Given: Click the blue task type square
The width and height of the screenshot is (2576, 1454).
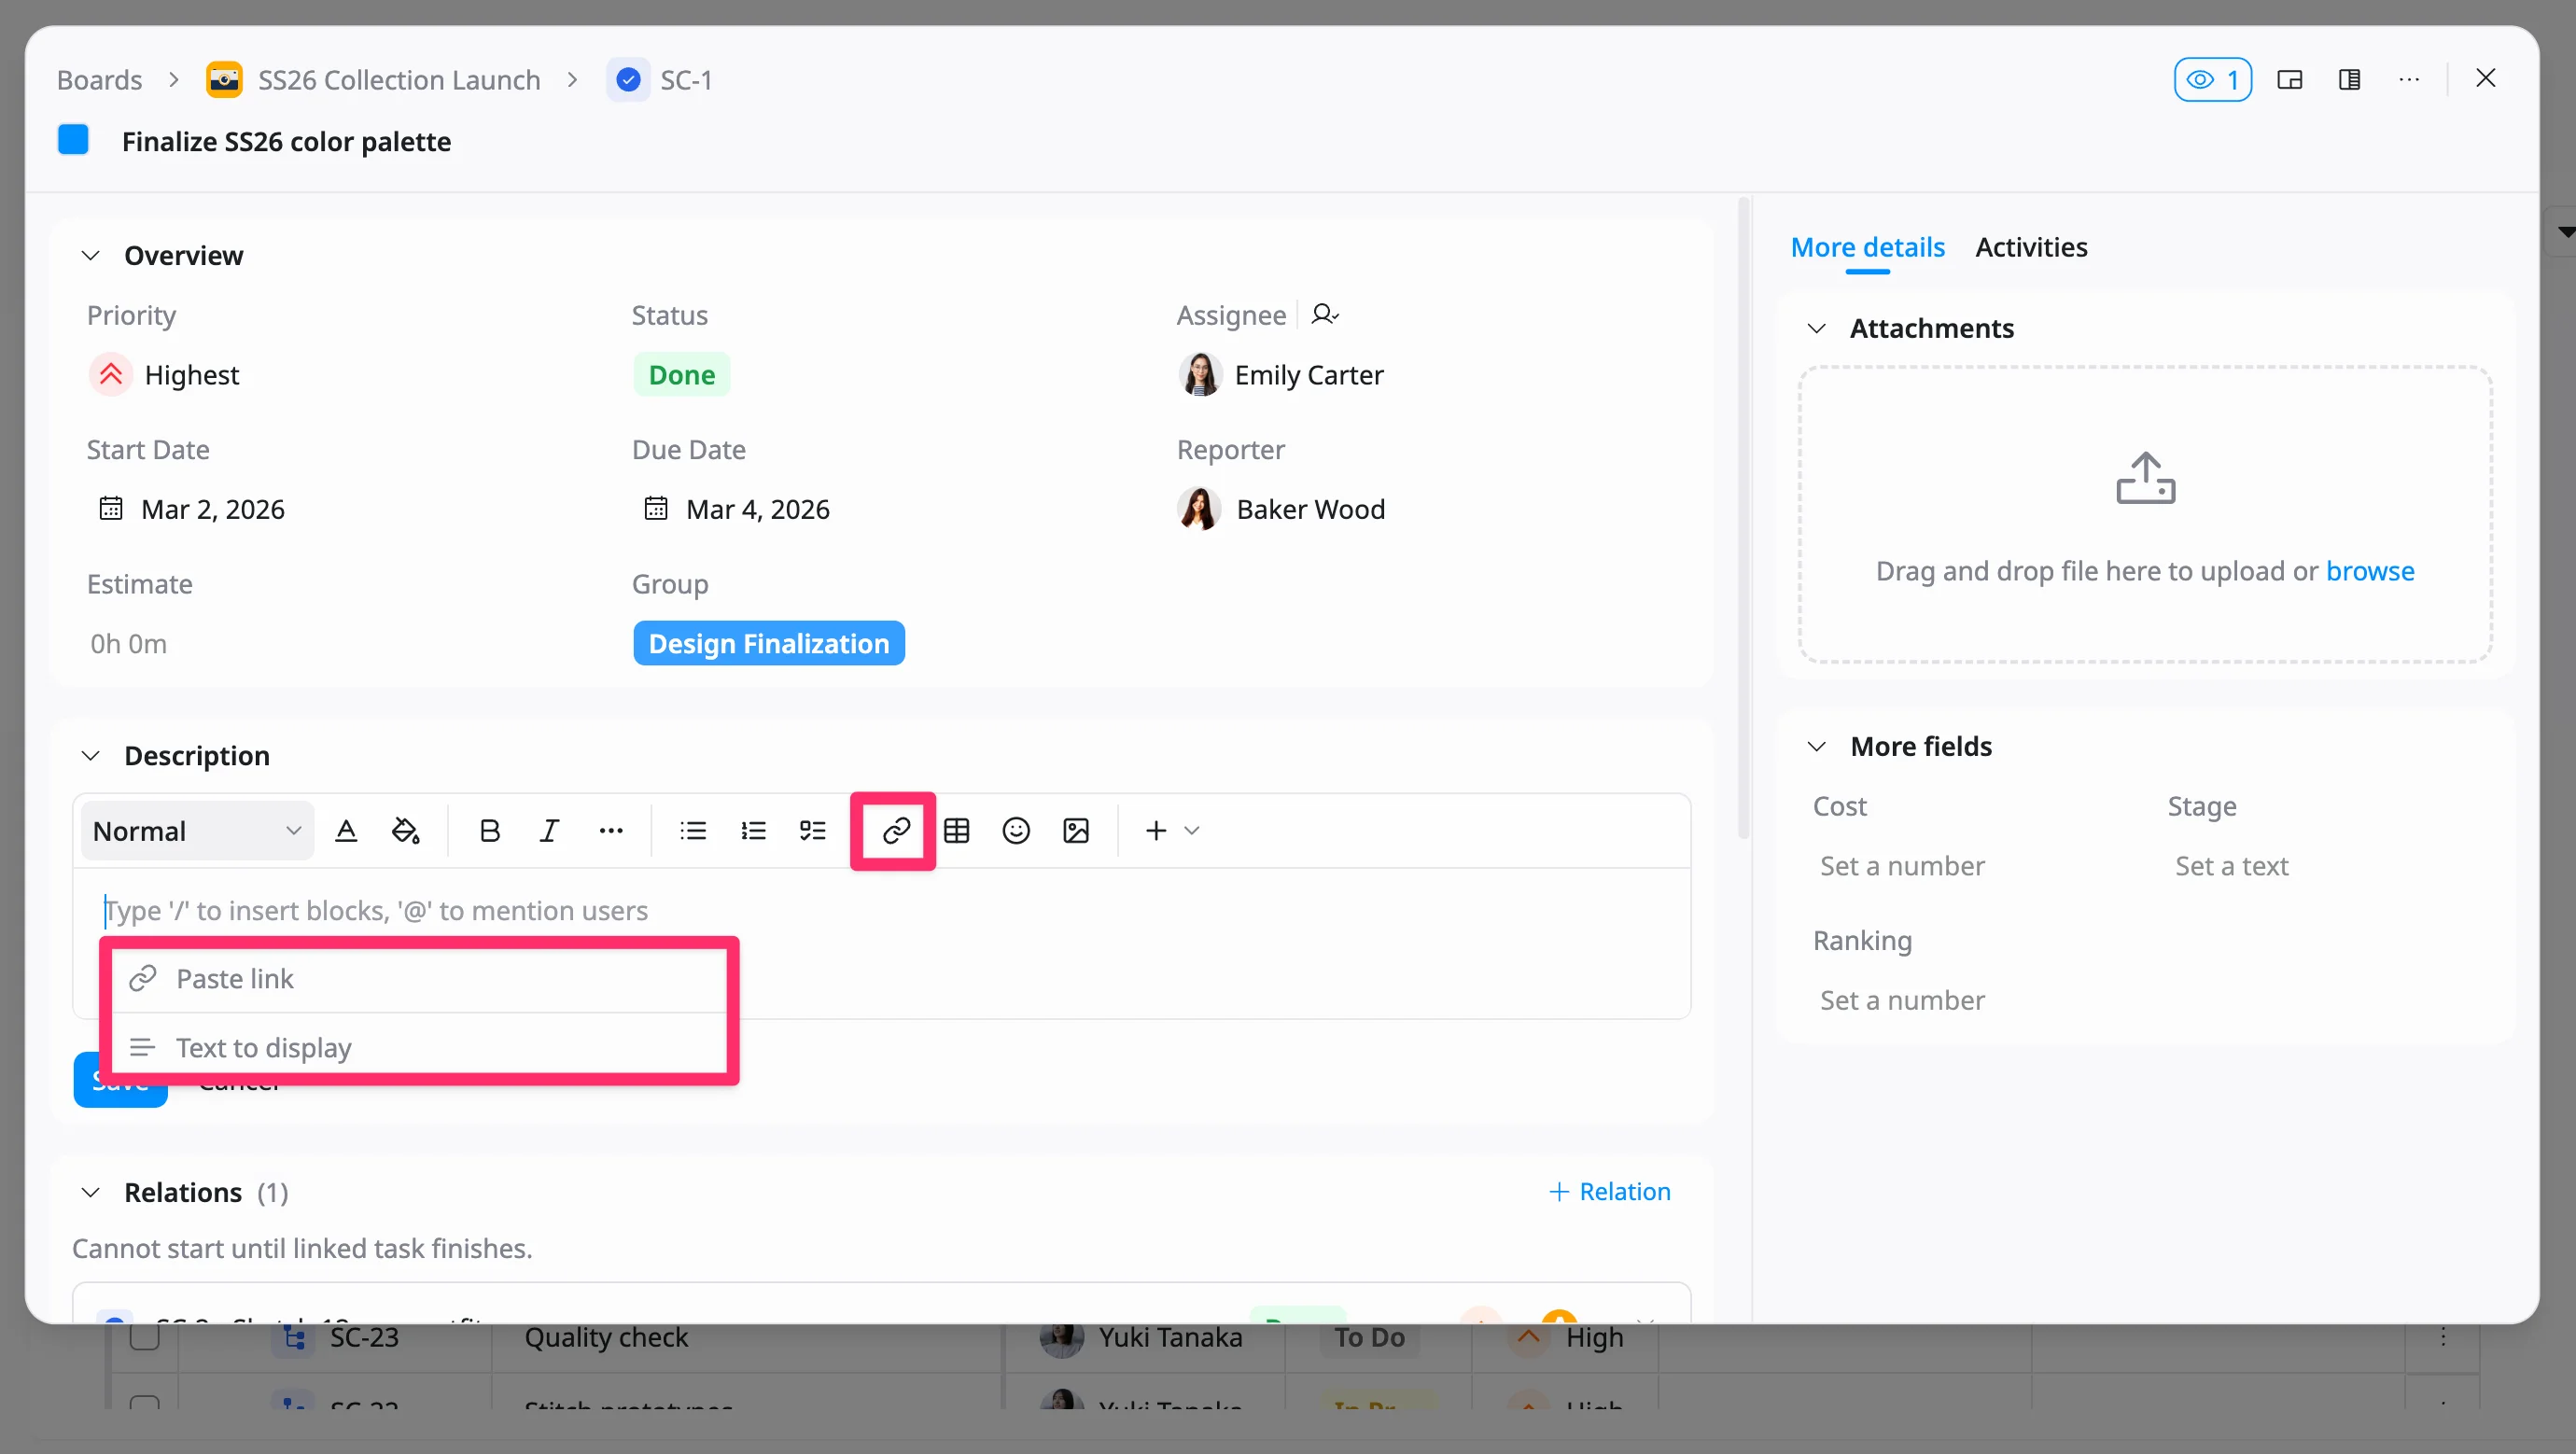Looking at the screenshot, I should pos(73,140).
